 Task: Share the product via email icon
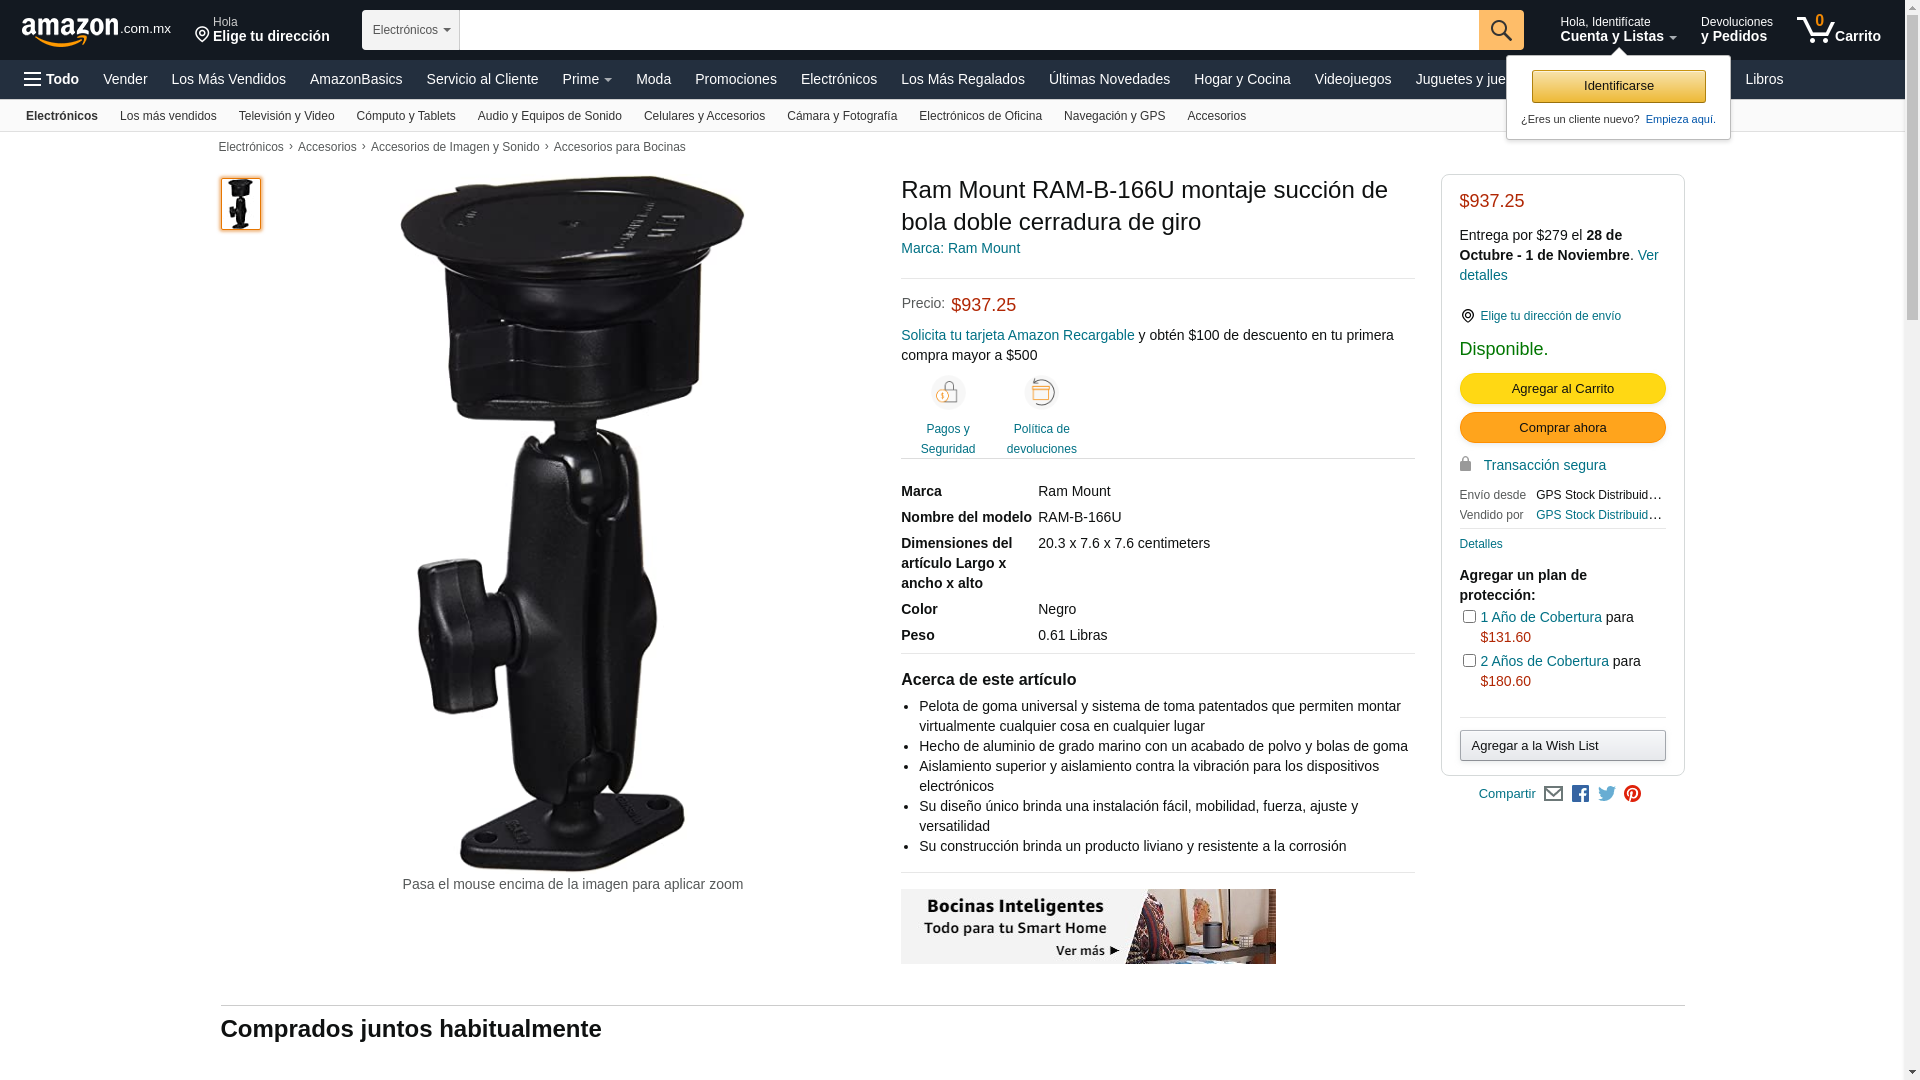point(1553,794)
